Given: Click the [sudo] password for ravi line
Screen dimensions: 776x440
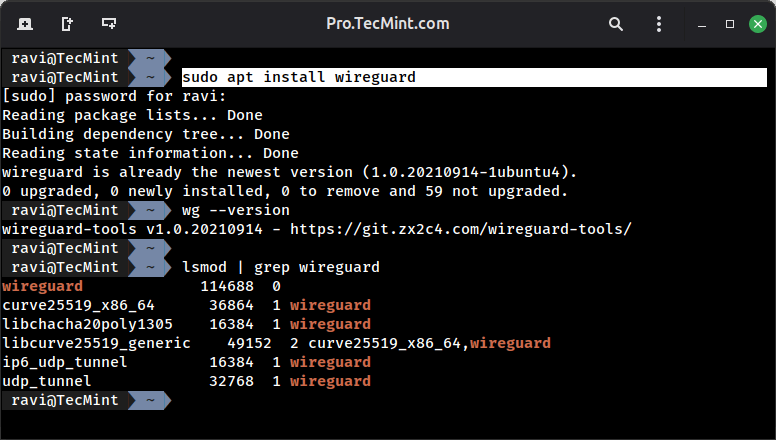Looking at the screenshot, I should point(114,96).
